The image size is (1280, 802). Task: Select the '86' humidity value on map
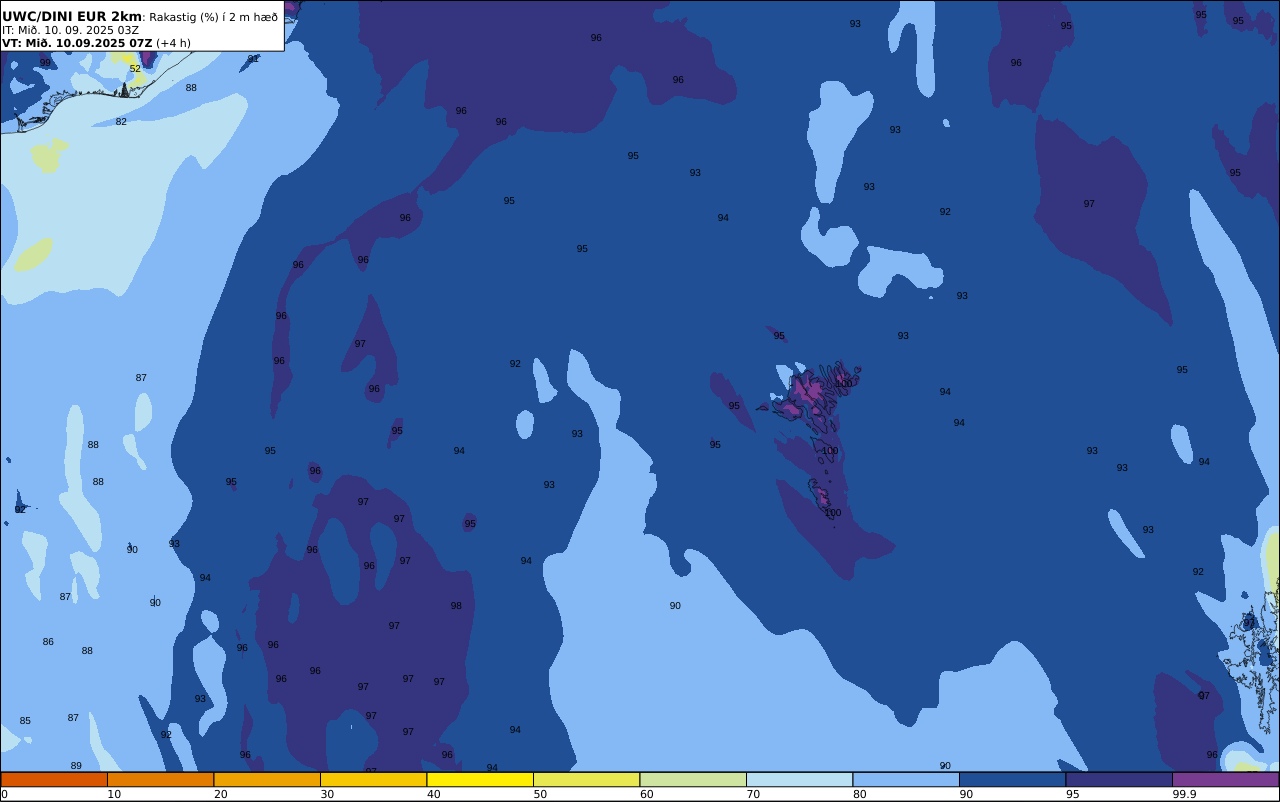click(x=48, y=642)
